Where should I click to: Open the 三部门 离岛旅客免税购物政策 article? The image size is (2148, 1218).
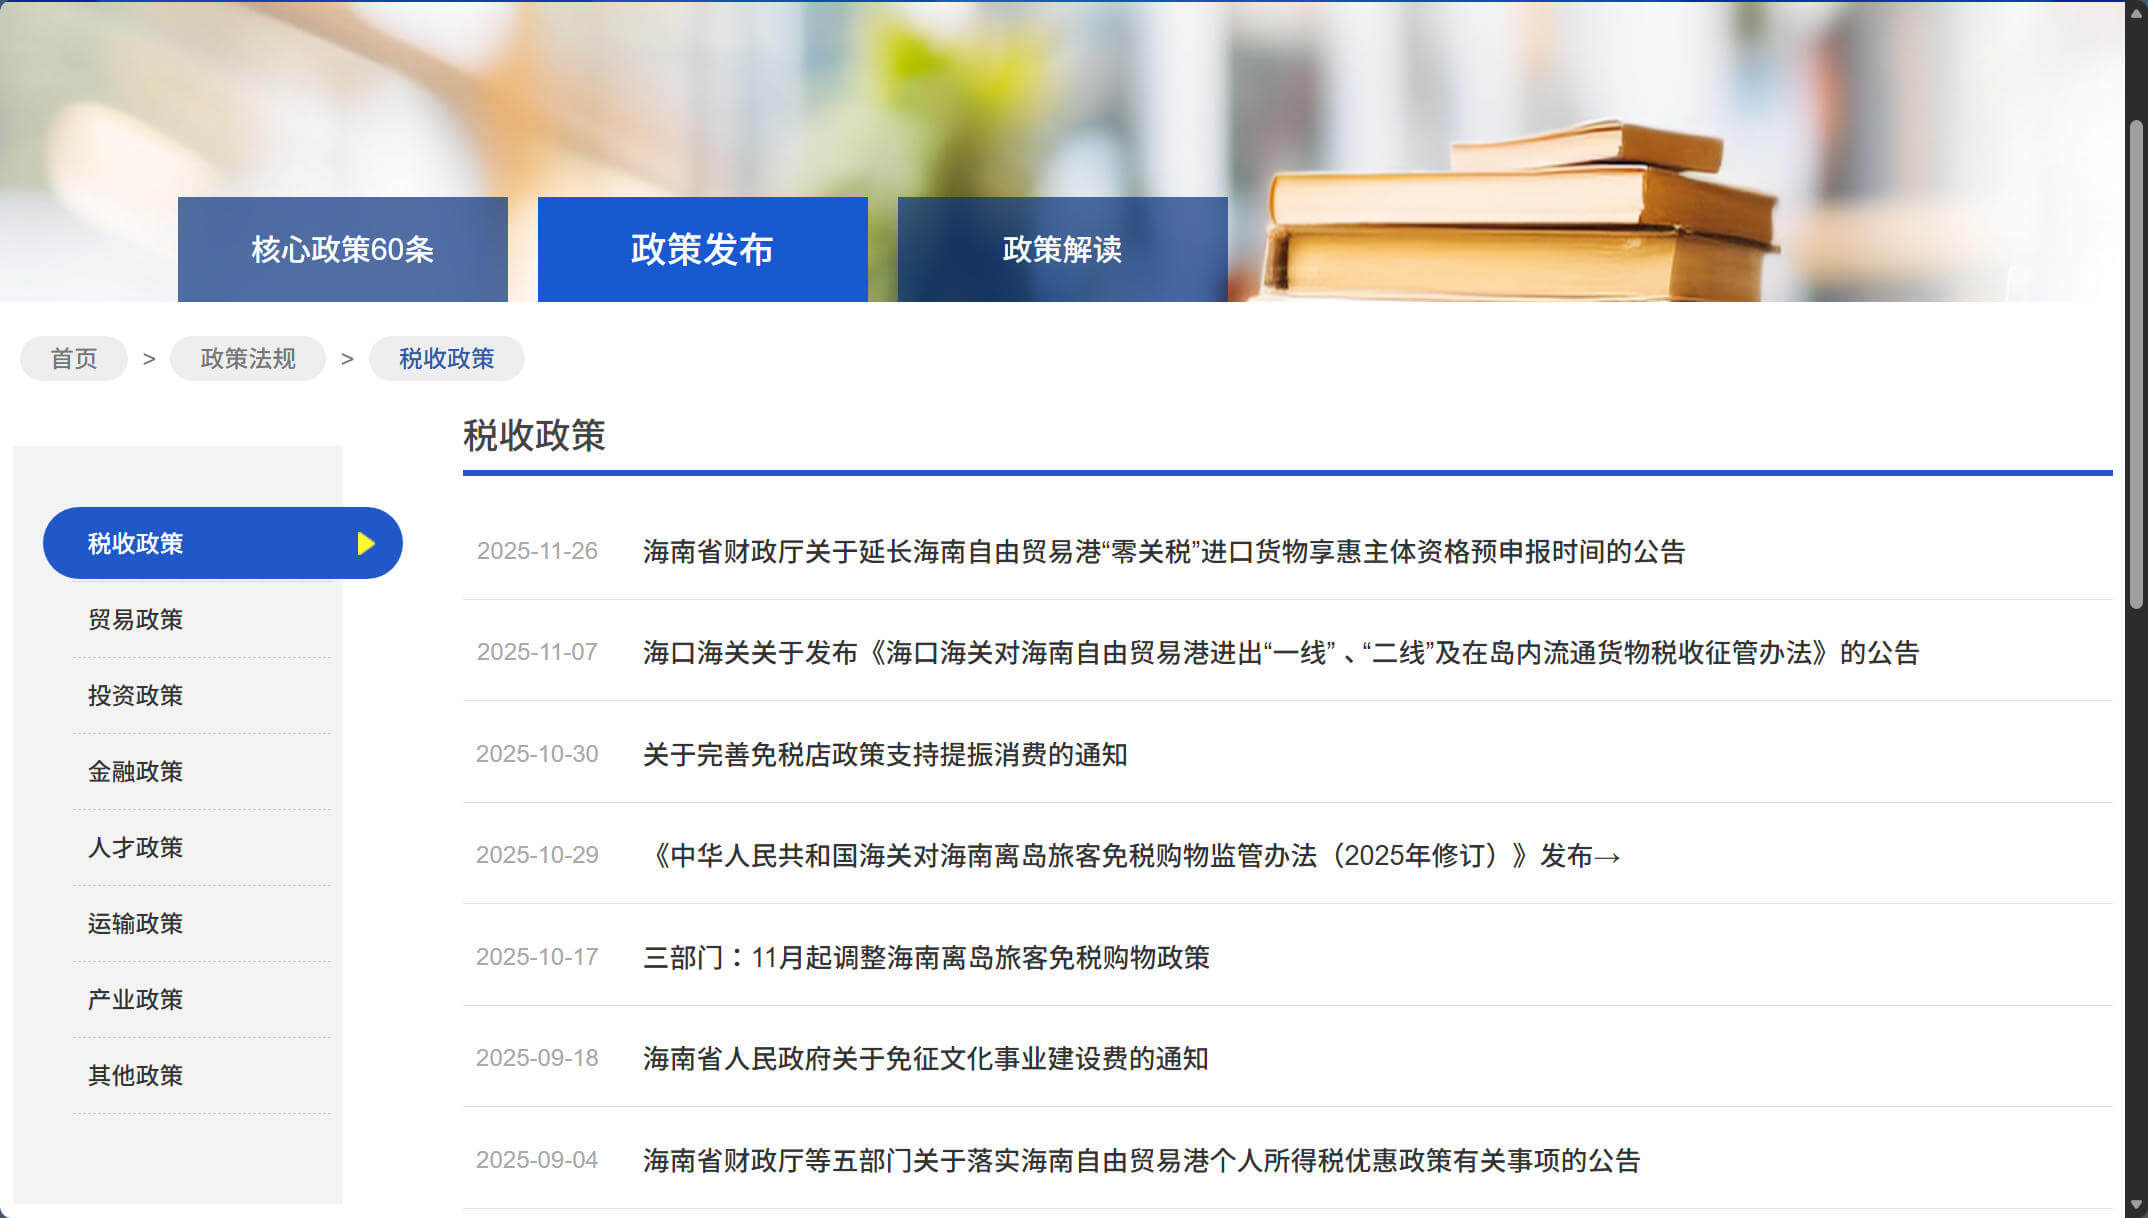[x=926, y=958]
